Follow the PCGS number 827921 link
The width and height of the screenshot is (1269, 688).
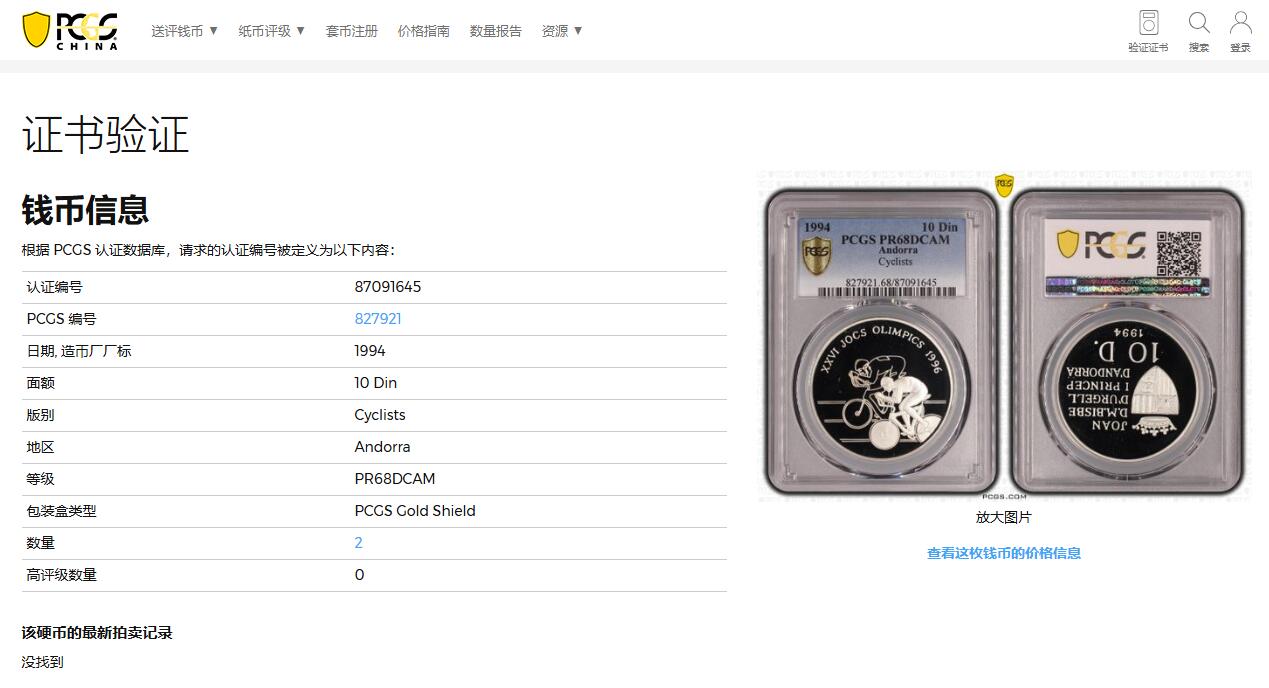point(378,319)
